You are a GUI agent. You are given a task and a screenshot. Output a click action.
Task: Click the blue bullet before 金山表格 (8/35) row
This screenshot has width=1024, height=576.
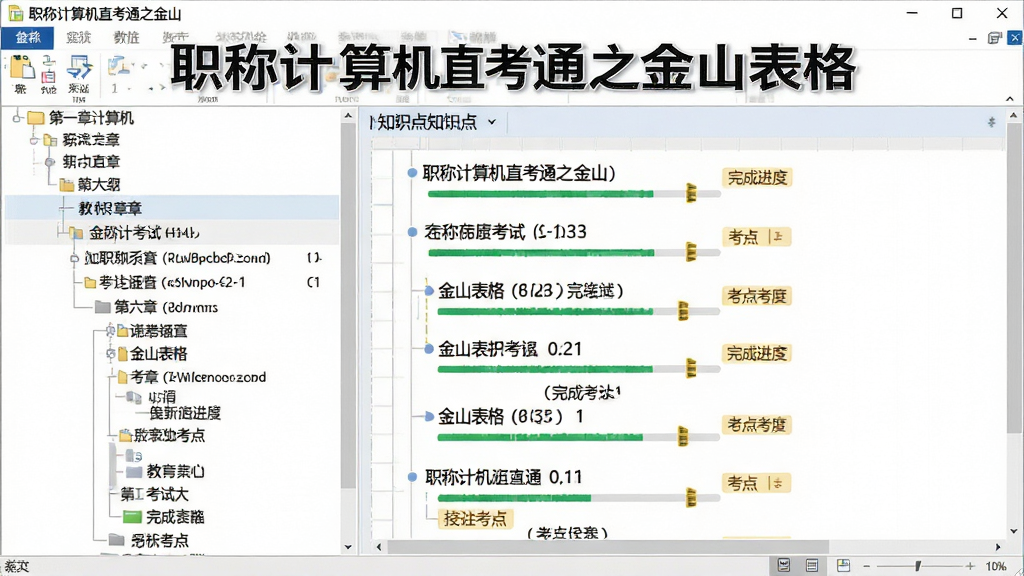429,416
